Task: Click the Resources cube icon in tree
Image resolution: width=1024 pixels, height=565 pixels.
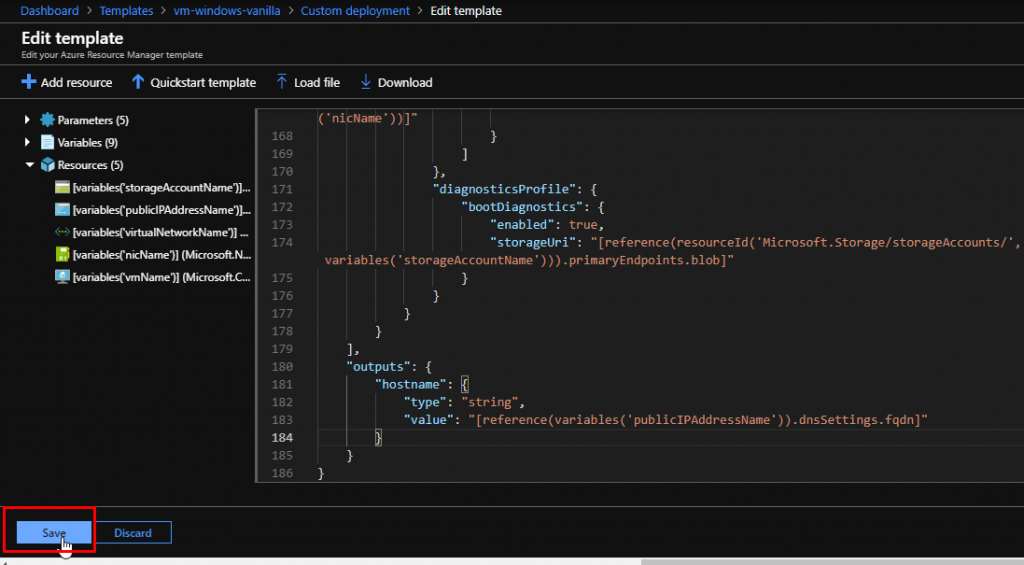Action: coord(47,165)
